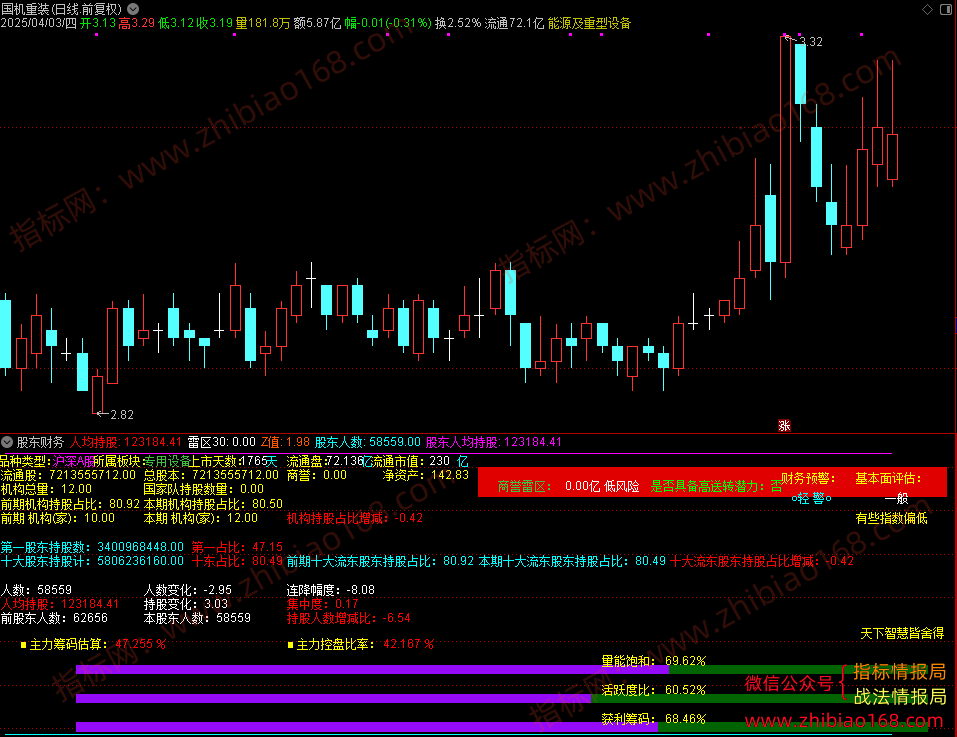957x737 pixels.
Task: Toggle the side panel layout icon
Action: (x=947, y=9)
